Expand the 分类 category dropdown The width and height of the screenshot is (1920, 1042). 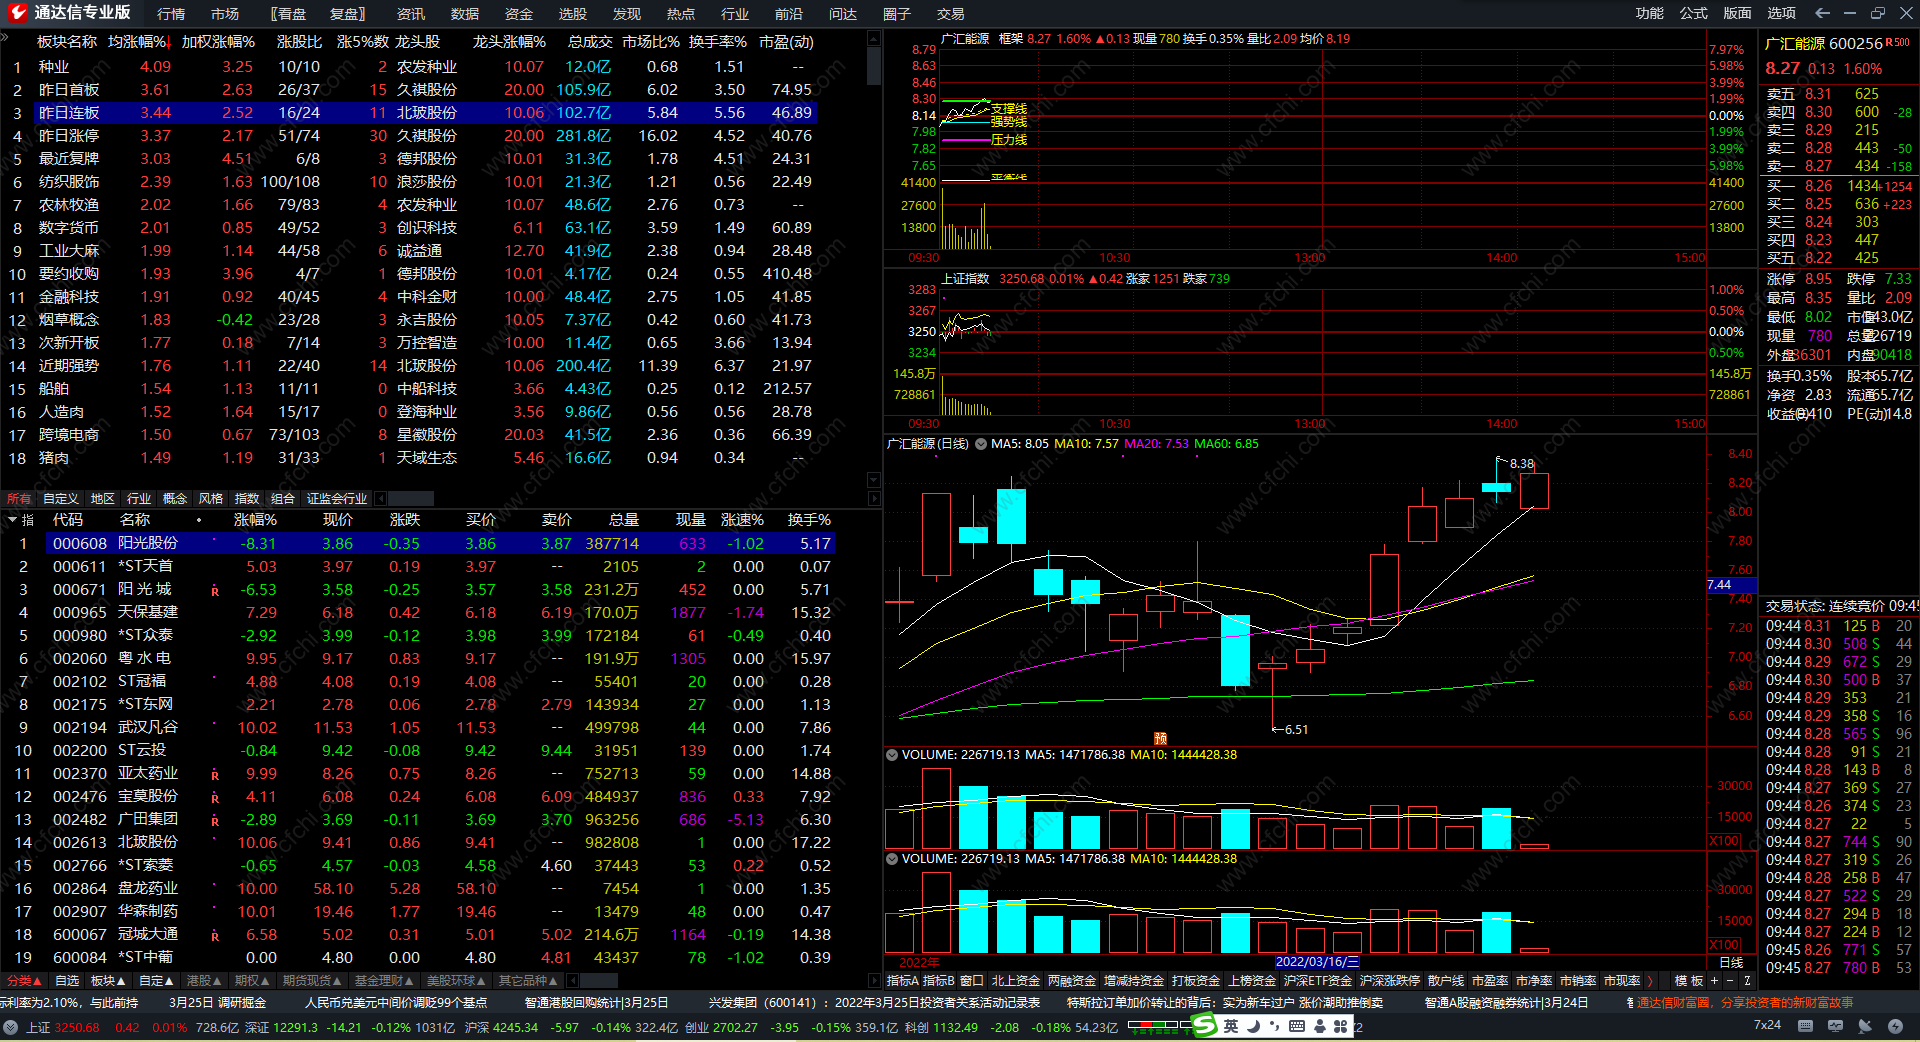[24, 981]
